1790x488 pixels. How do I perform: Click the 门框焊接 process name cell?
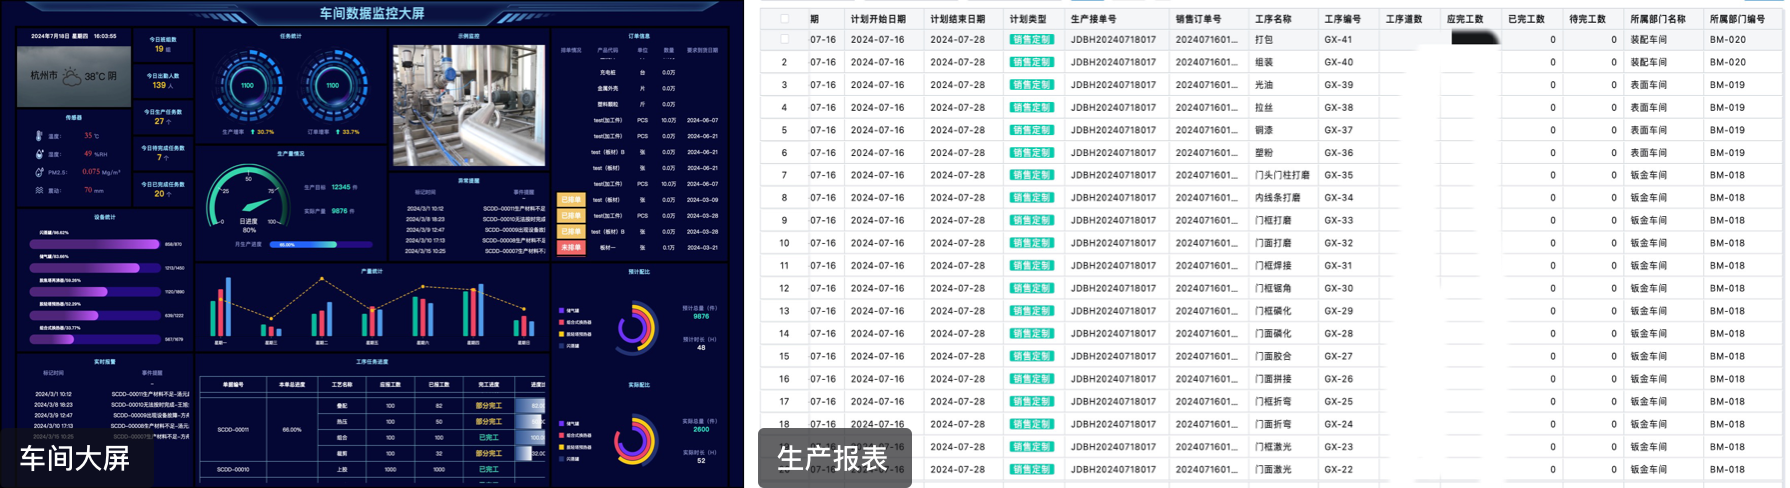pos(1273,266)
